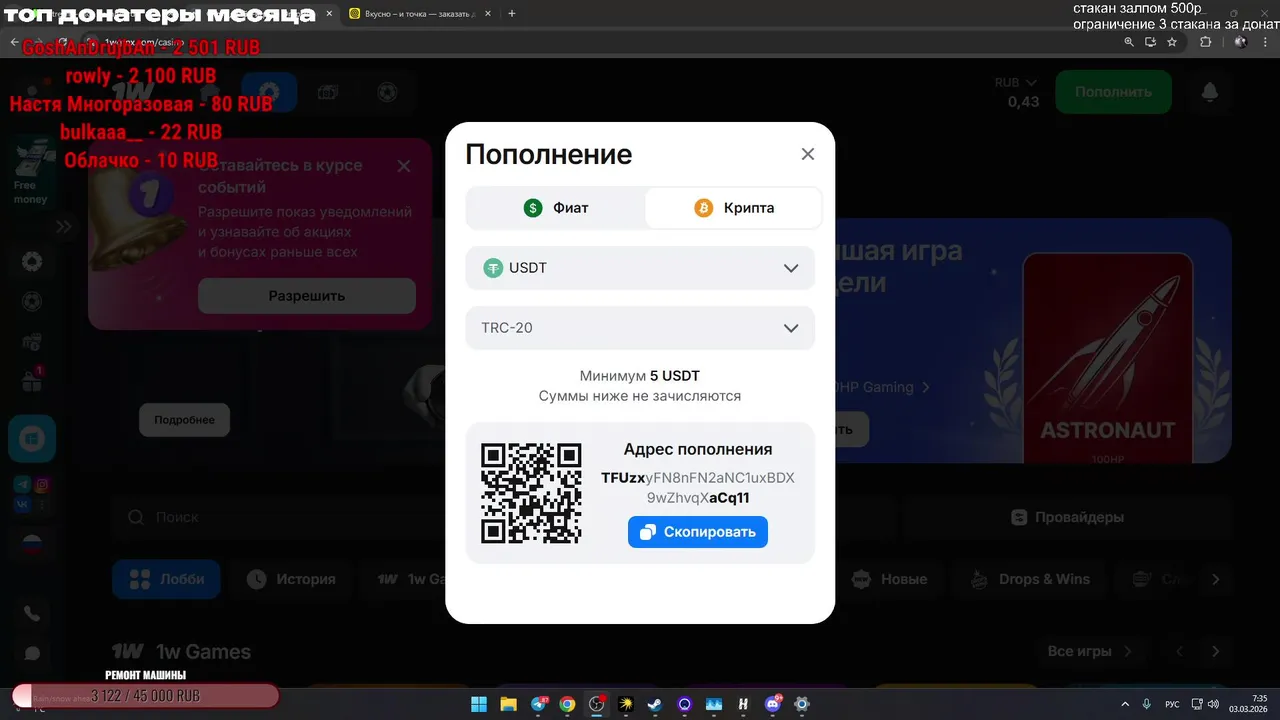Select the Drops & Wins category tab
1280x720 pixels.
click(x=1029, y=579)
